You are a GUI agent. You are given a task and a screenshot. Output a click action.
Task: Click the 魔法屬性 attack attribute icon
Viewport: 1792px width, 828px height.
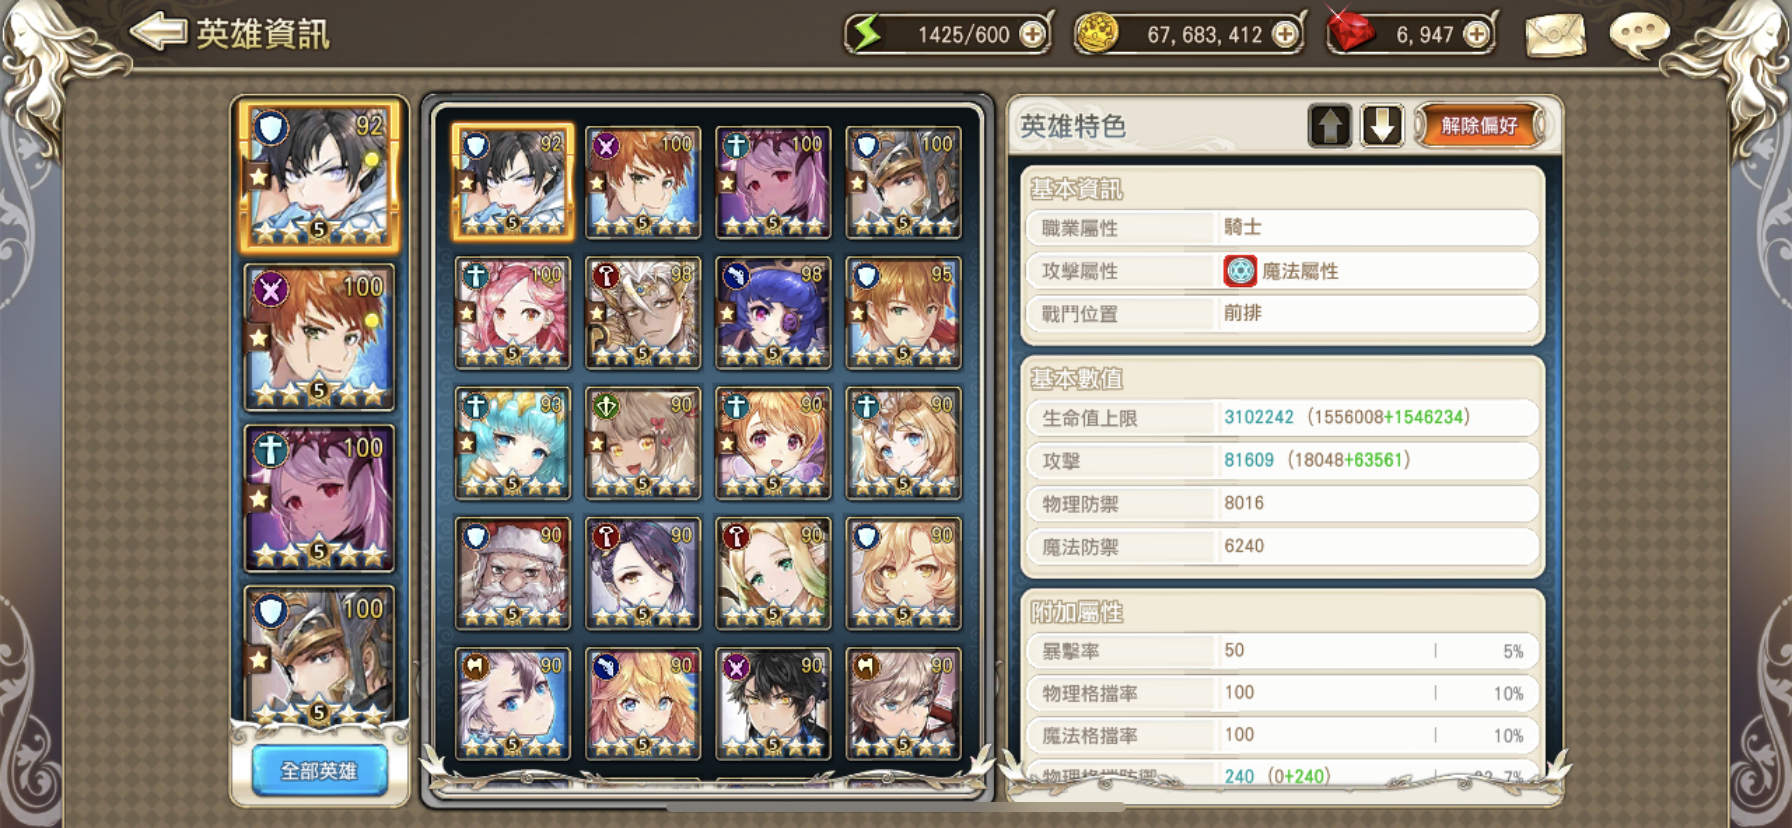click(1240, 271)
